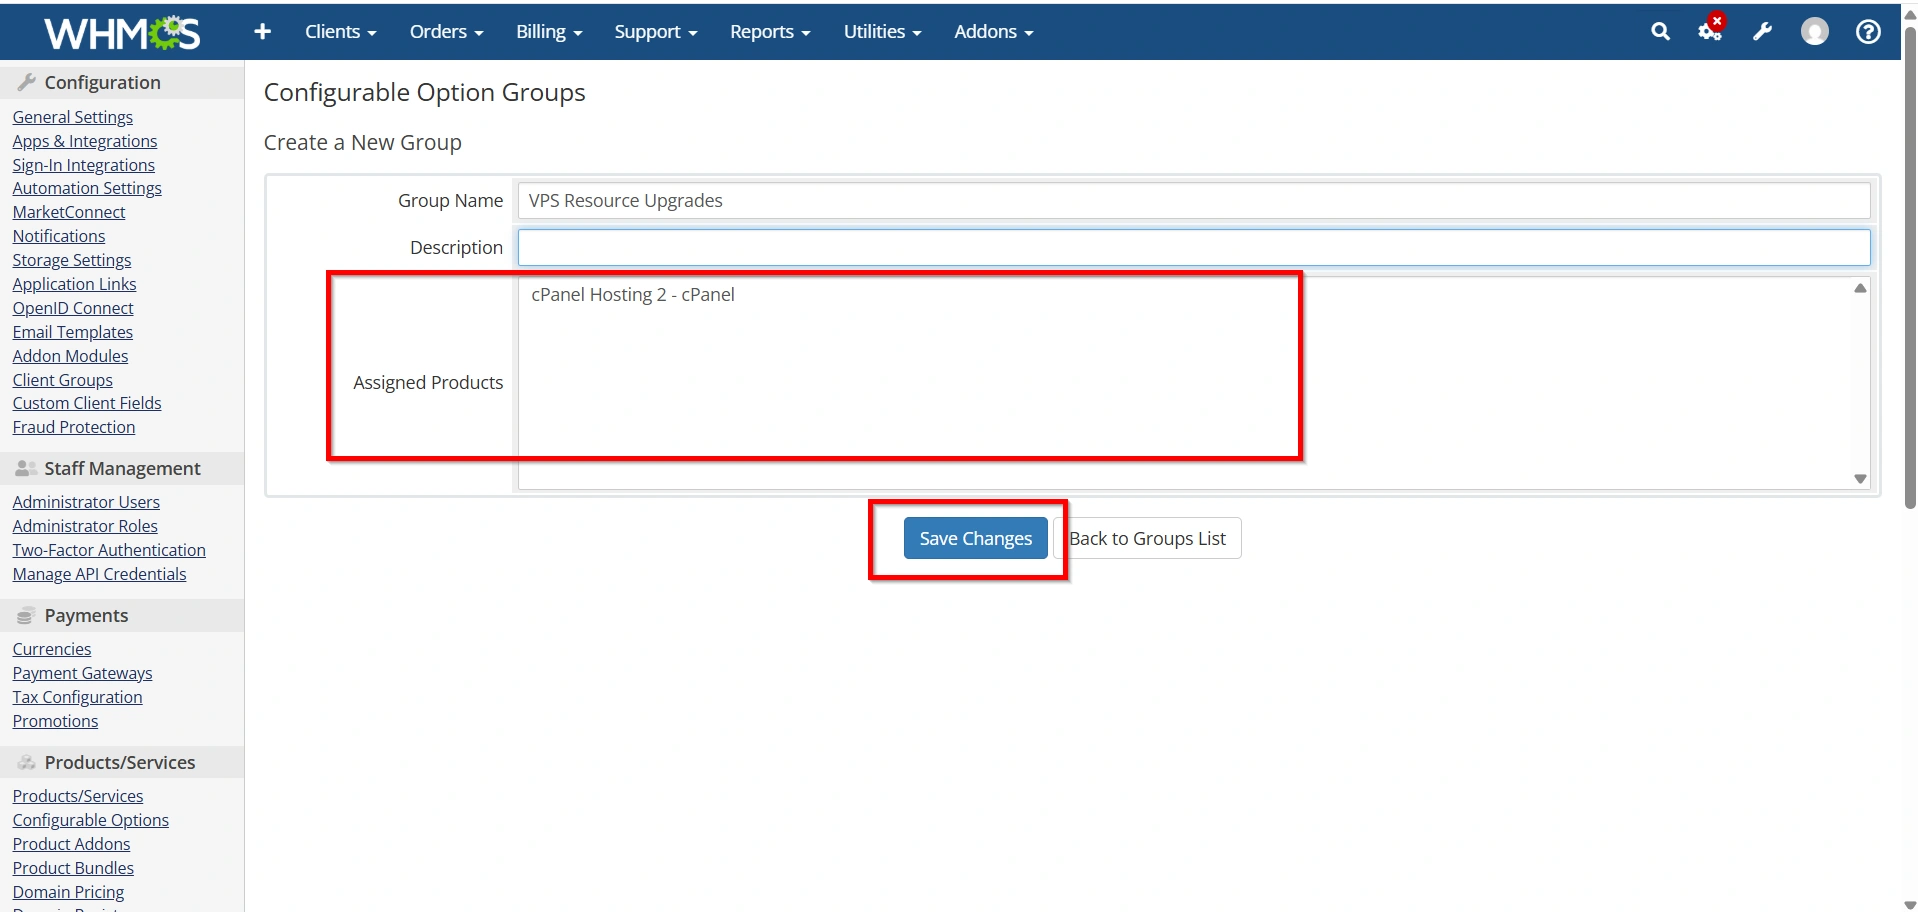The image size is (1918, 912).
Task: Expand the Orders dropdown menu
Action: [446, 32]
